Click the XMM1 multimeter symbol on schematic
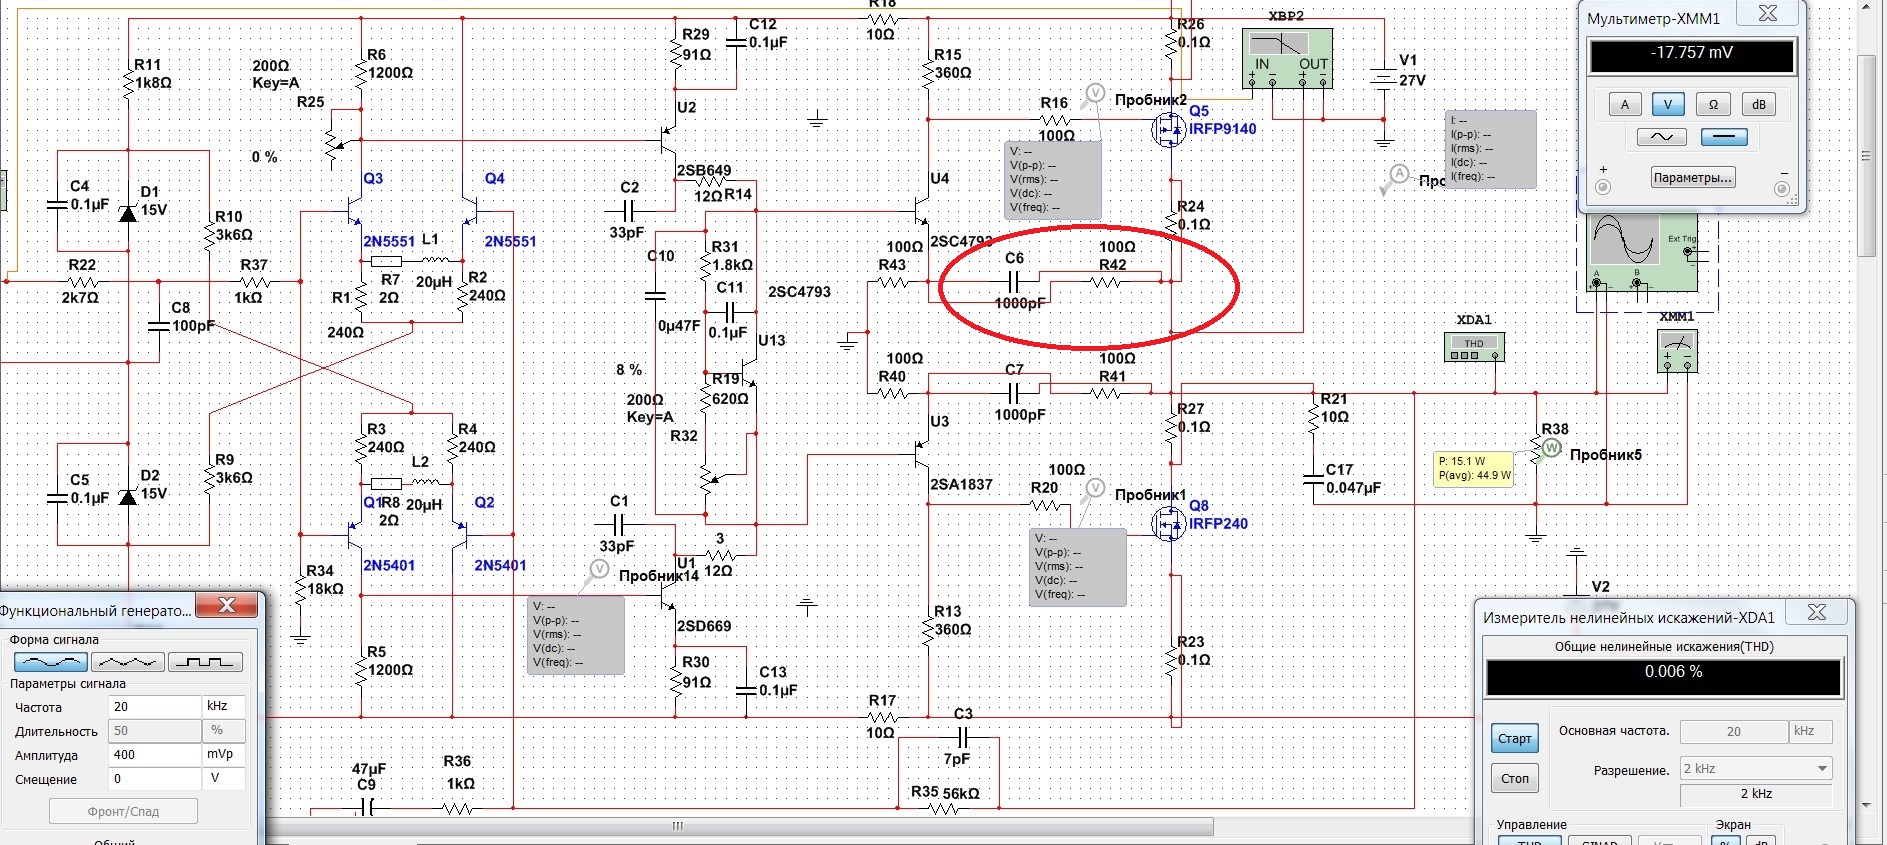This screenshot has width=1887, height=845. (x=1677, y=349)
